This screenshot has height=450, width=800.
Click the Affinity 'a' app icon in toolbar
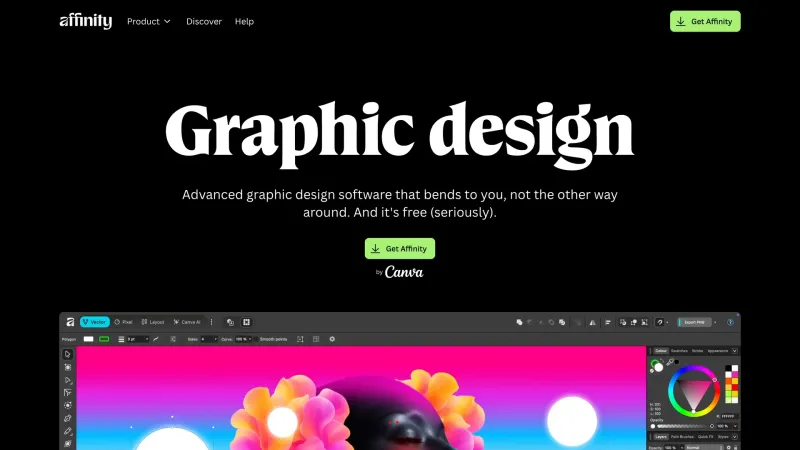(x=70, y=322)
